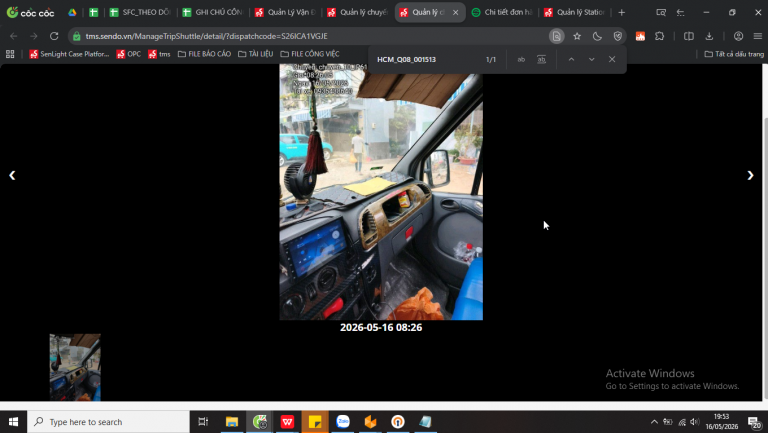Close the find-in-page bar
Screen dimensions: 768x433
612,59
